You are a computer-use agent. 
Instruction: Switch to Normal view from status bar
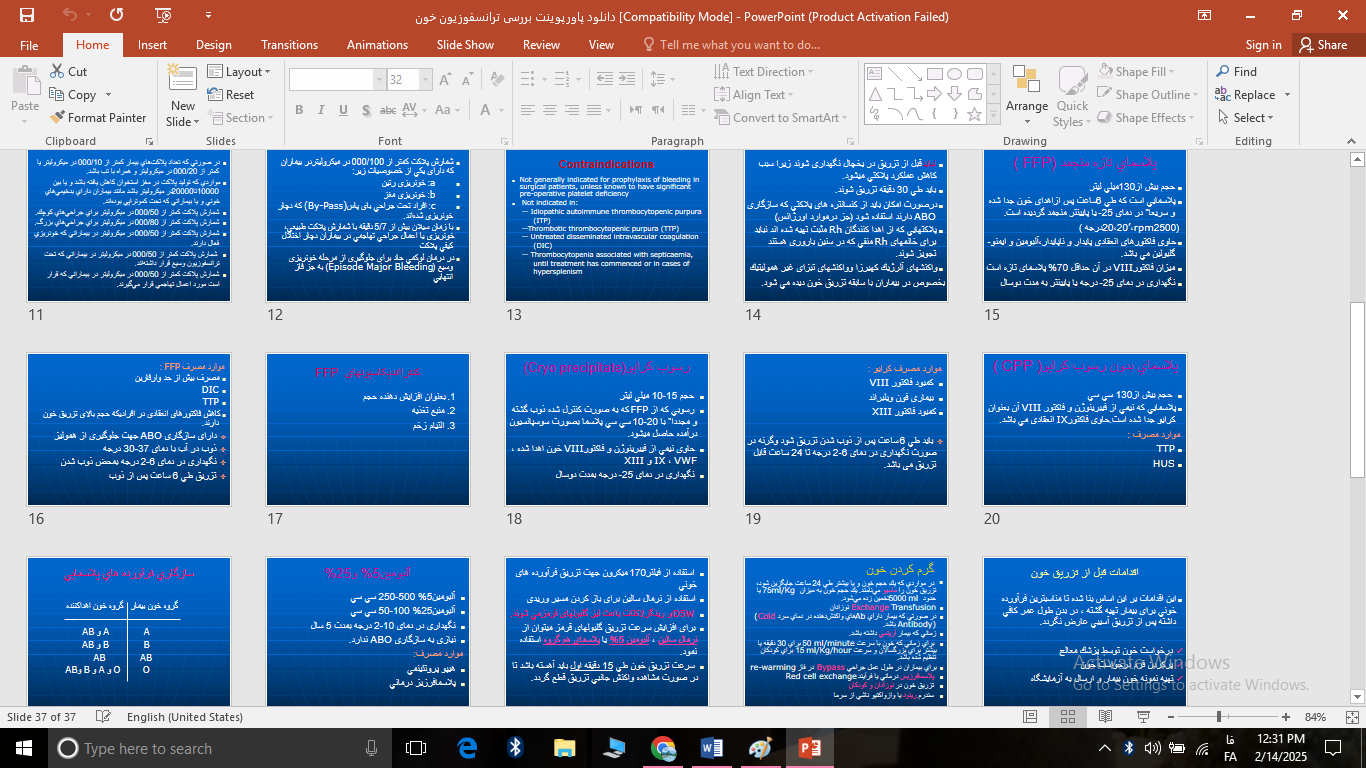1030,717
